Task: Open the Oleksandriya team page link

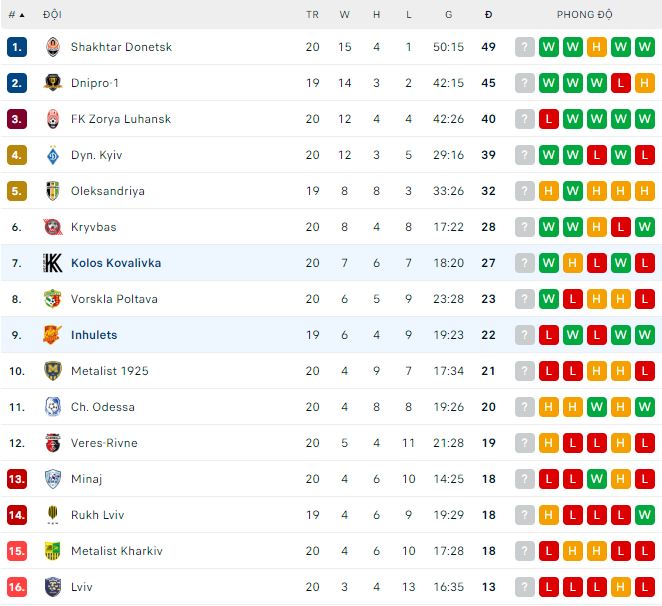Action: 107,191
